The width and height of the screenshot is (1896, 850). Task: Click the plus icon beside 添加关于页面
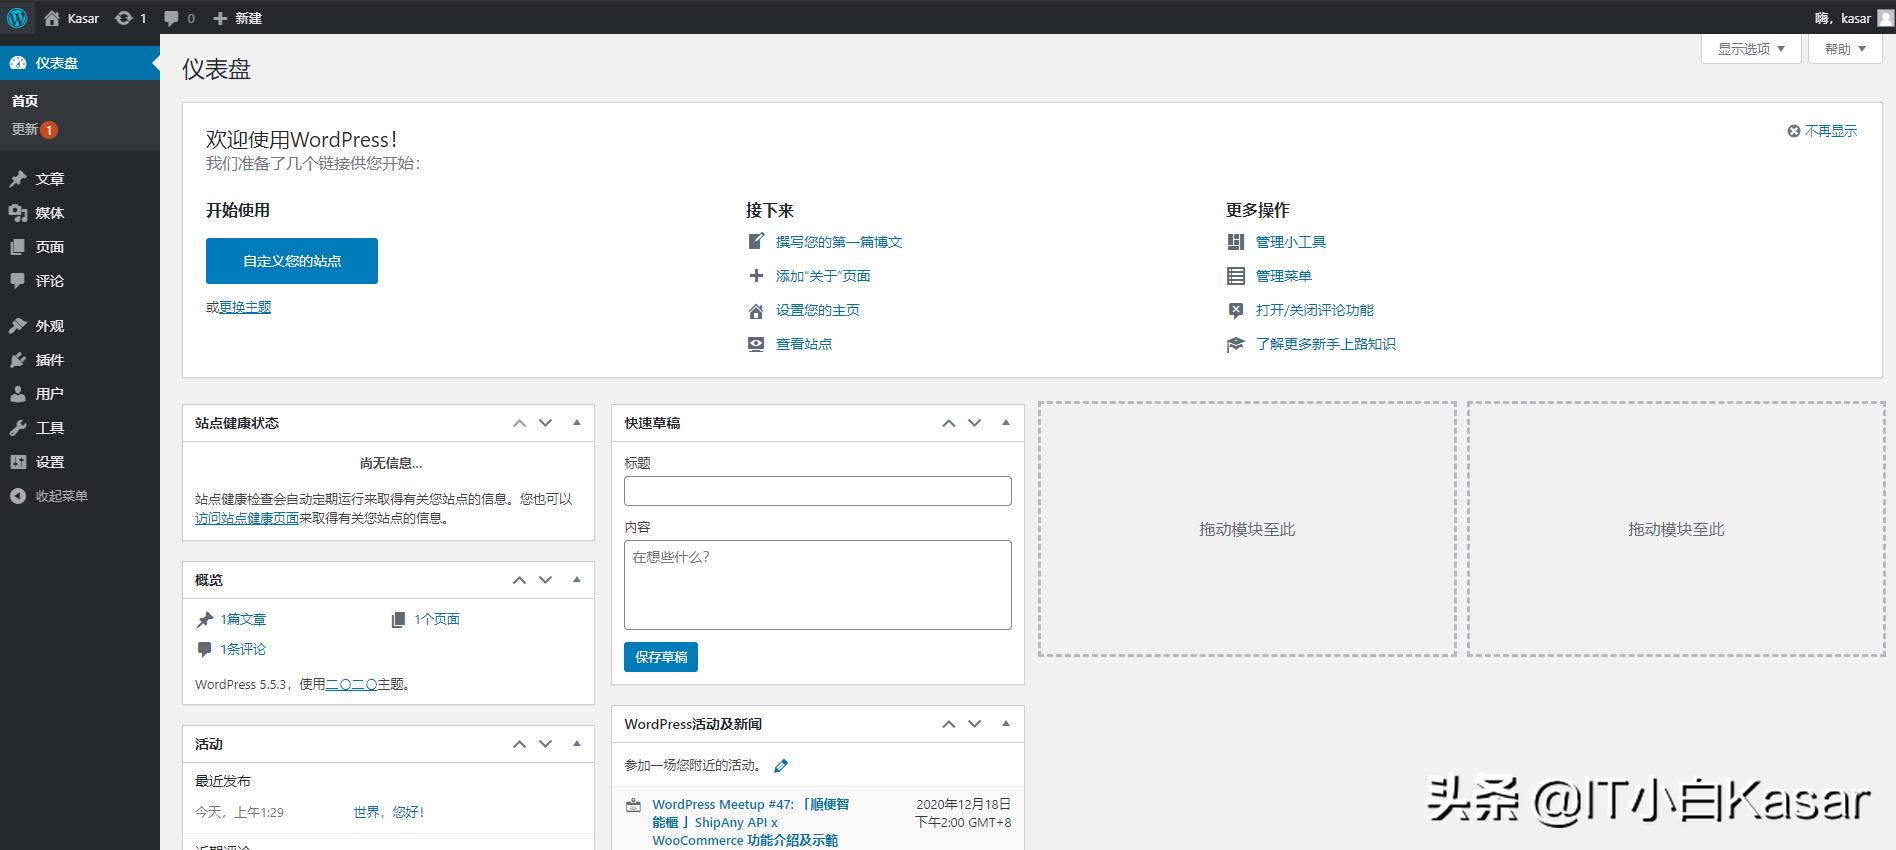[757, 275]
